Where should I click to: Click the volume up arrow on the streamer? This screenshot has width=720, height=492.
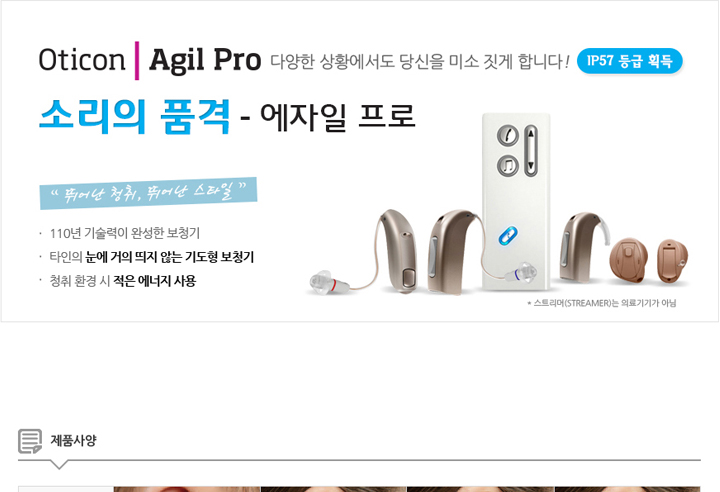[x=531, y=134]
